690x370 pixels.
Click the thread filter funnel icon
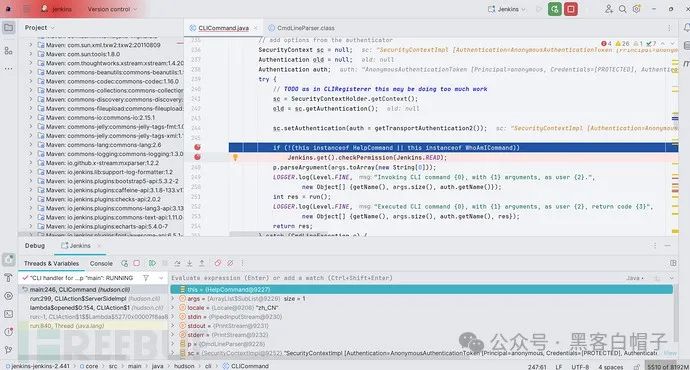[x=146, y=278]
